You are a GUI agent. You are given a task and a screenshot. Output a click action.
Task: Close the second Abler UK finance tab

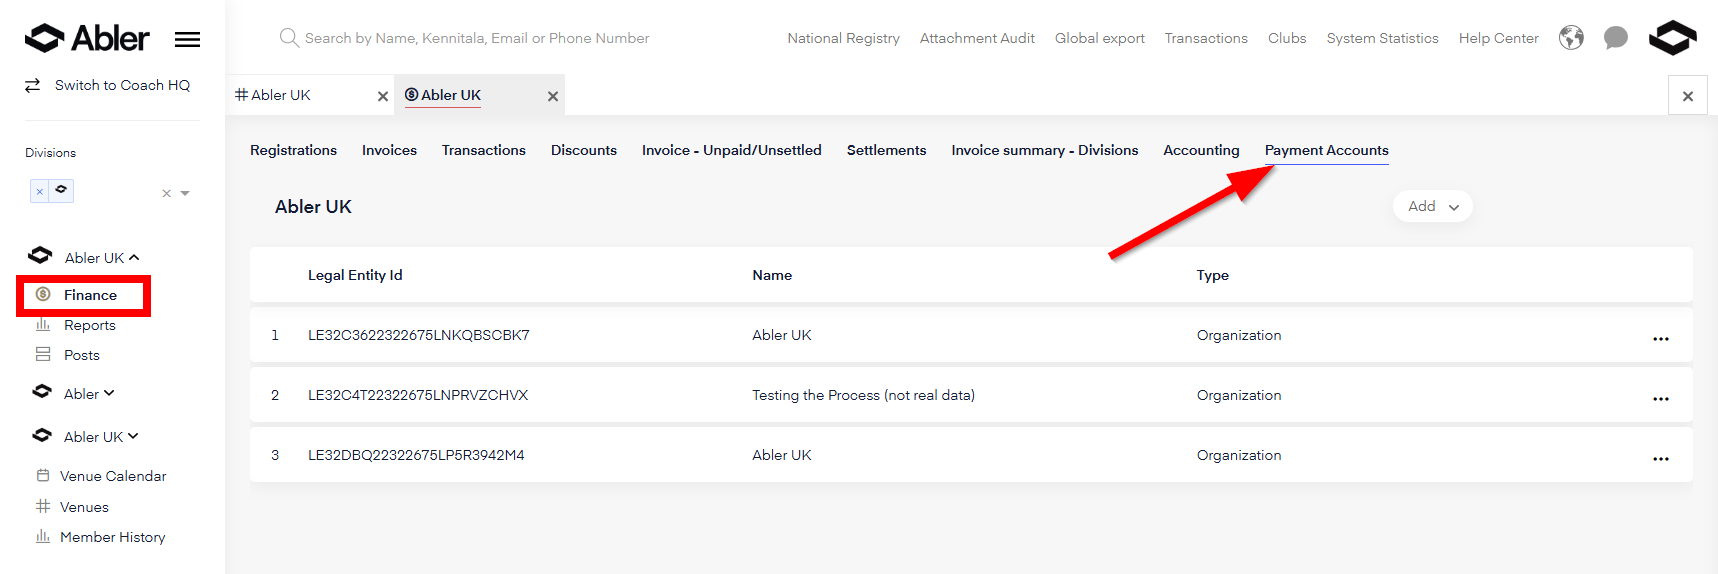(553, 96)
